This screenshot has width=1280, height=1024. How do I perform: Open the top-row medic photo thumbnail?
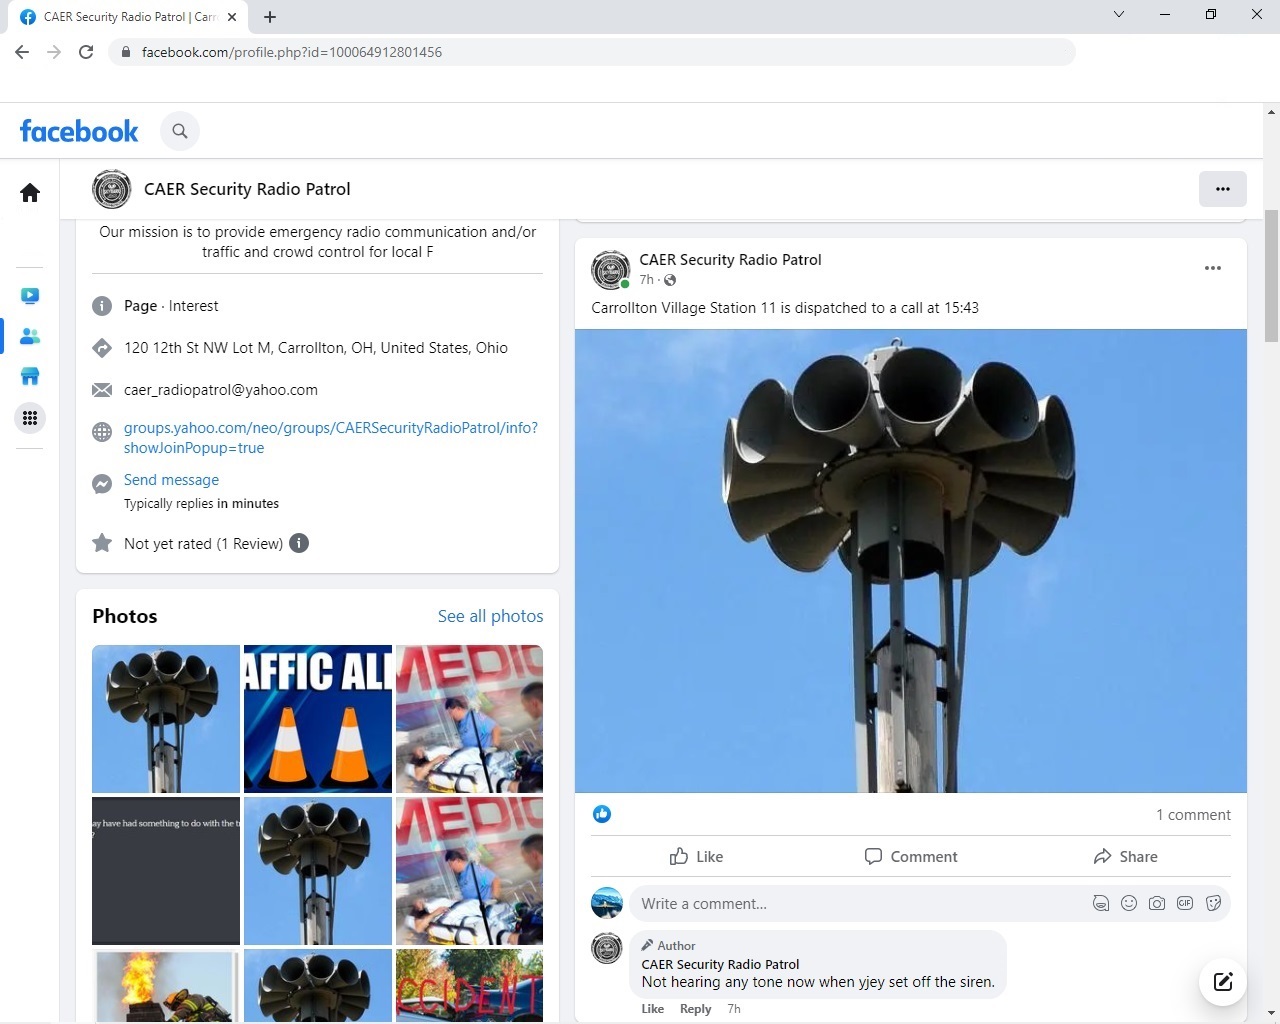(470, 719)
